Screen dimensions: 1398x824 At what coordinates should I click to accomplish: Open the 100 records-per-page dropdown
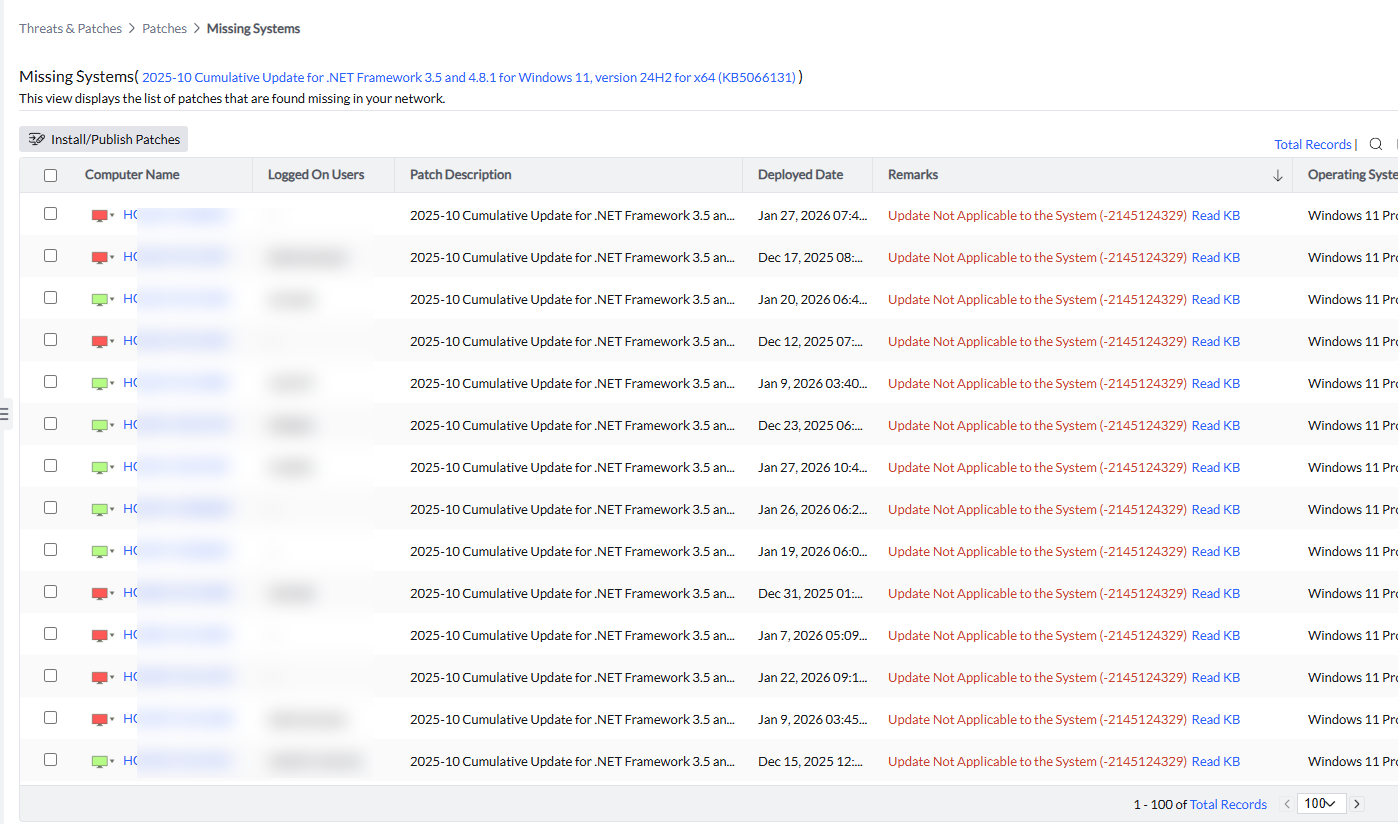point(1321,804)
